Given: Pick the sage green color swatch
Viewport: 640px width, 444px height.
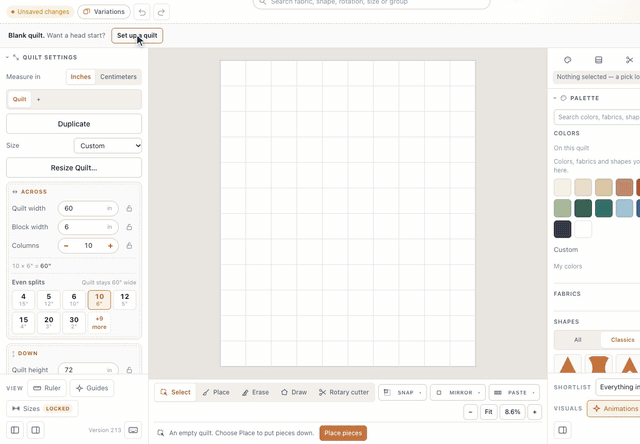Looking at the screenshot, I should pos(562,208).
